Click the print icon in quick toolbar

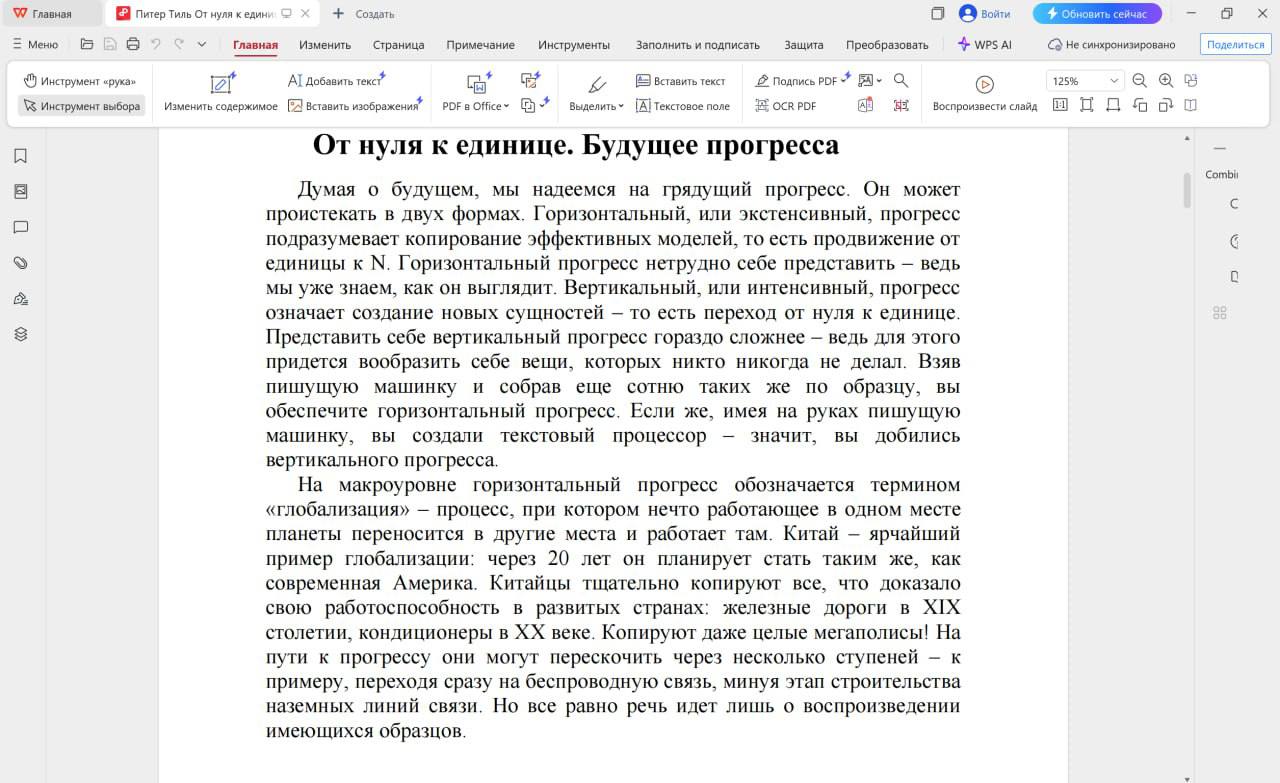tap(133, 44)
